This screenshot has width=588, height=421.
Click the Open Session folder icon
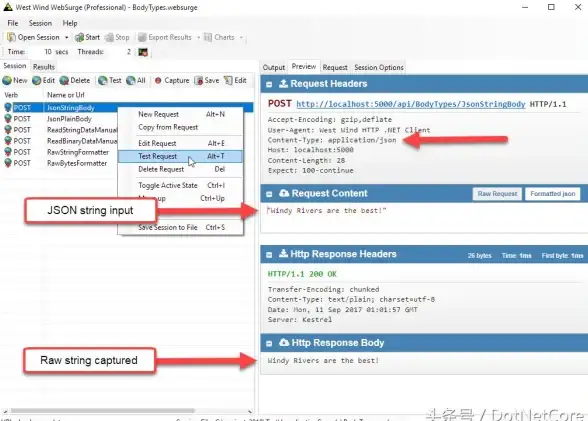(x=11, y=37)
